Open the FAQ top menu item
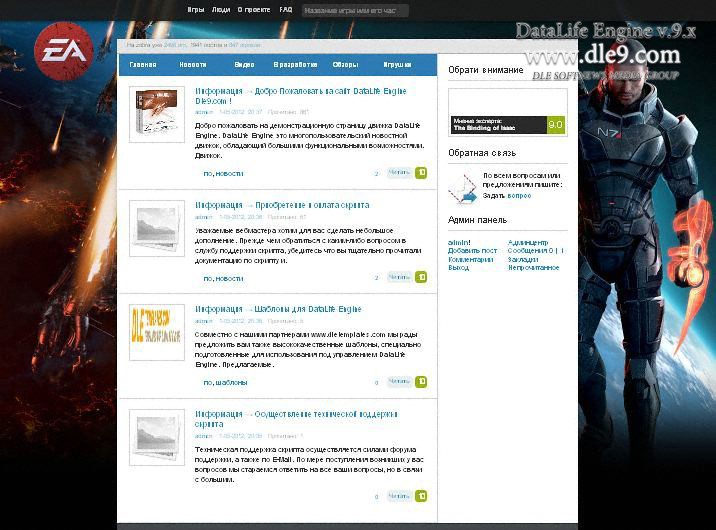 pos(286,10)
